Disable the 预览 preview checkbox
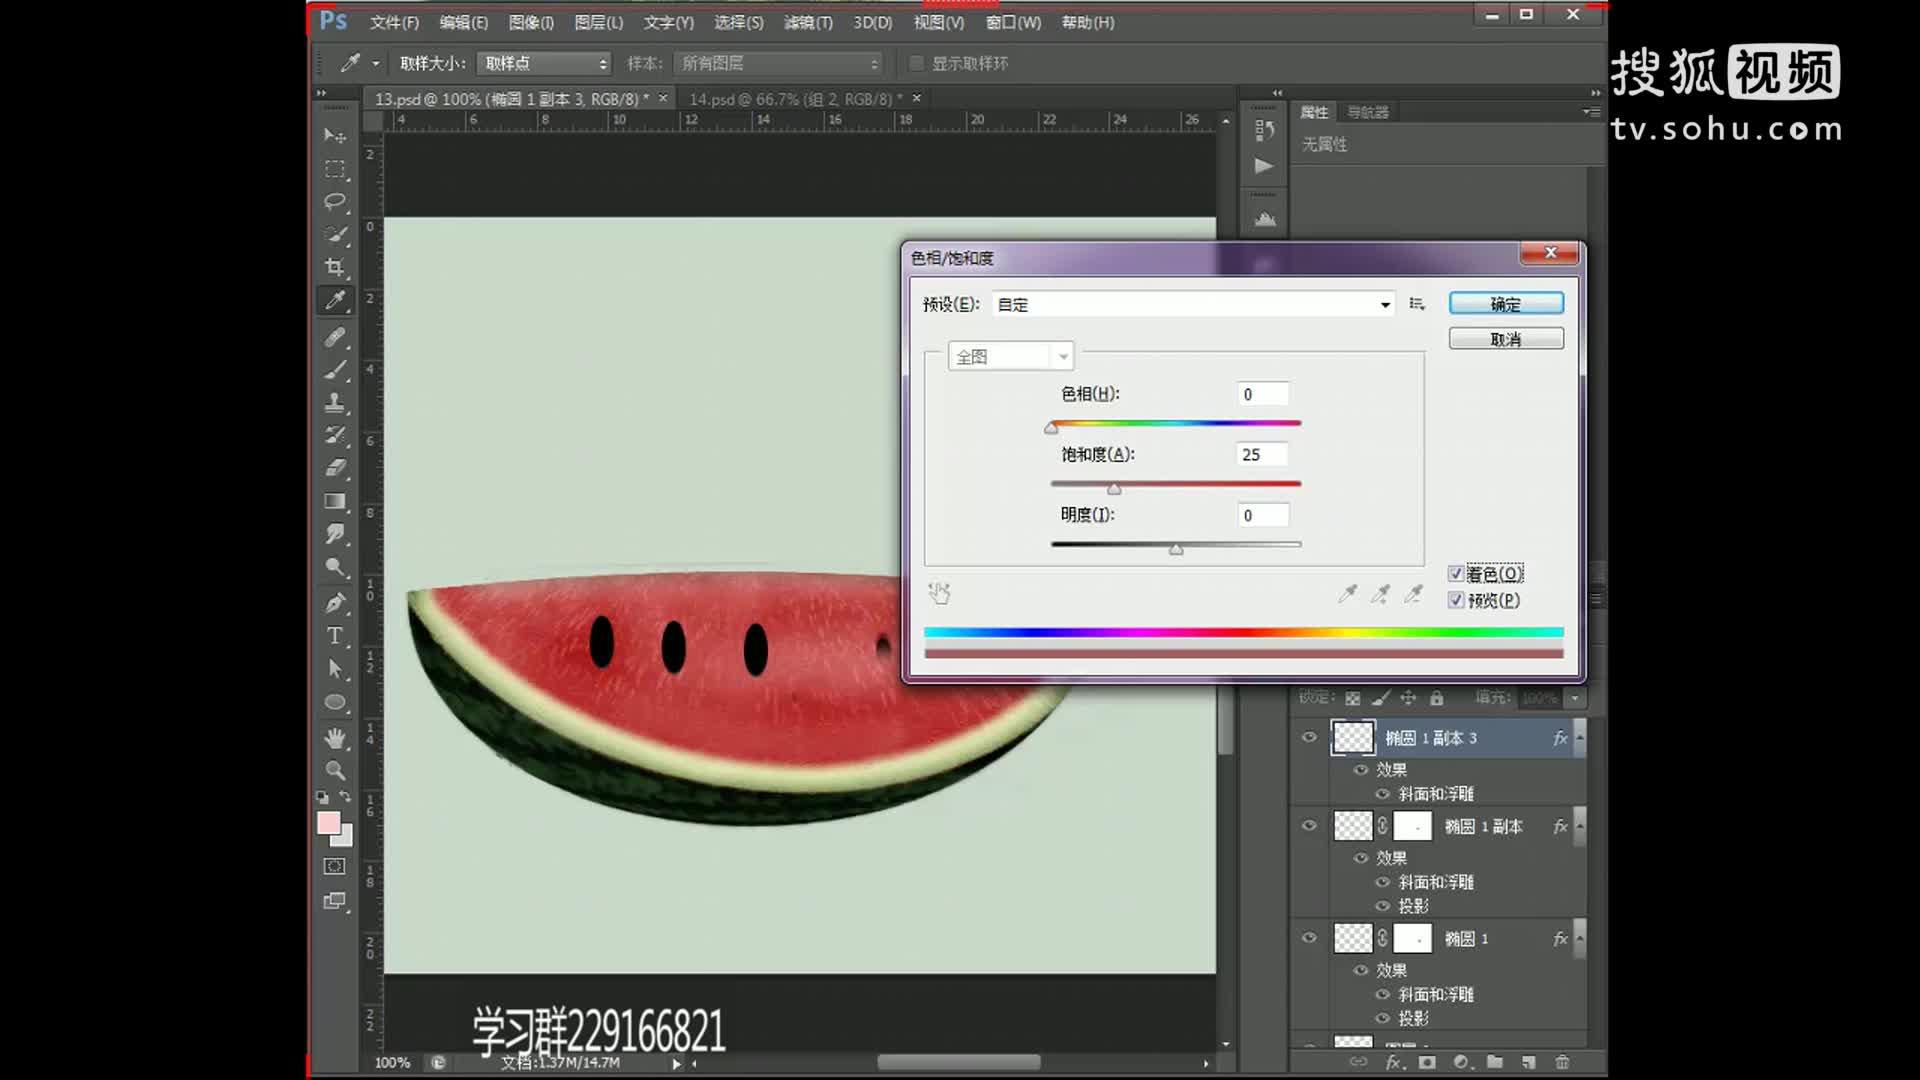The height and width of the screenshot is (1080, 1920). click(x=1457, y=600)
